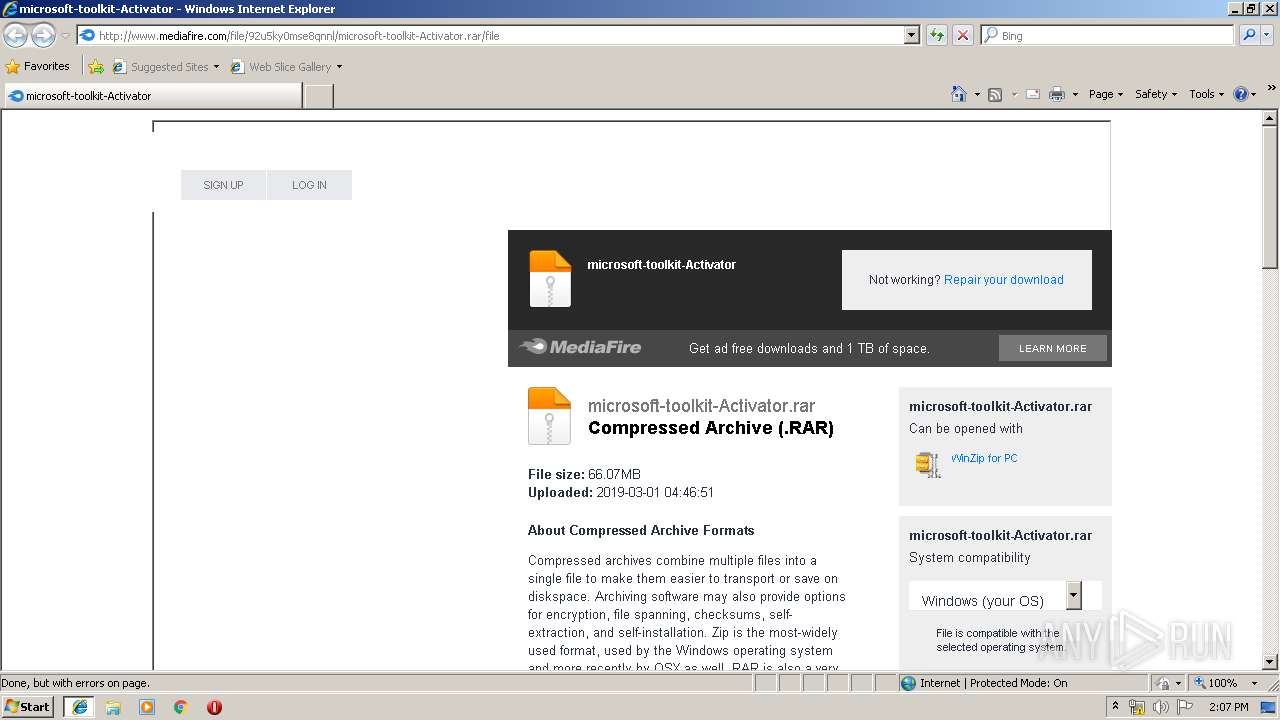The width and height of the screenshot is (1280, 720).
Task: Select the microsoft-toolkit-Activator tab
Action: (152, 96)
